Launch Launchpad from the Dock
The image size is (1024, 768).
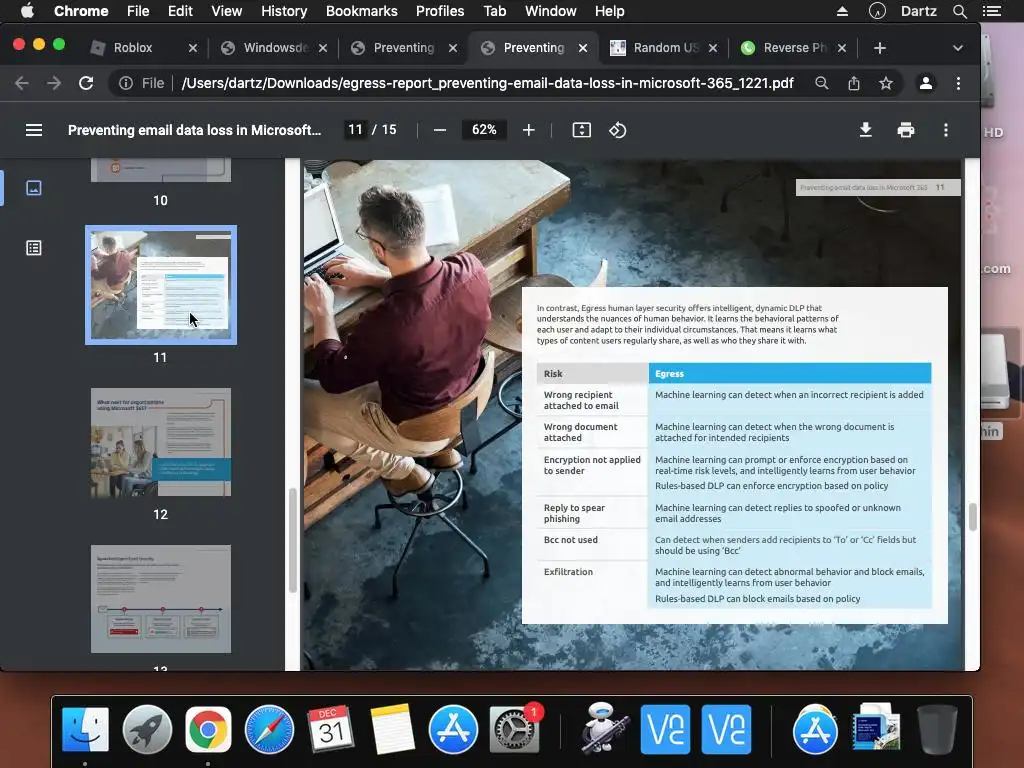[x=147, y=729]
